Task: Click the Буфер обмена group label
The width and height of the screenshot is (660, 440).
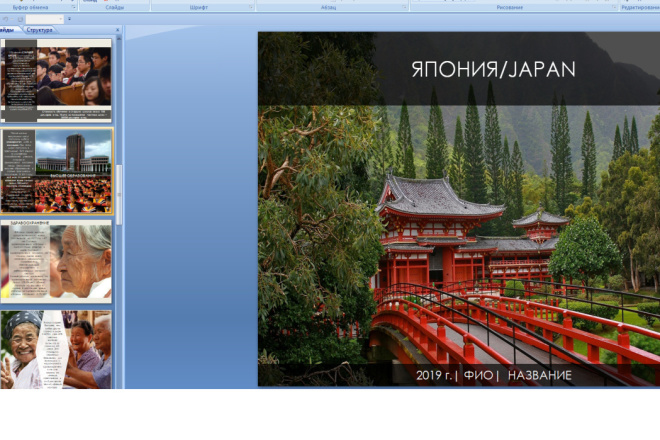Action: [x=30, y=7]
